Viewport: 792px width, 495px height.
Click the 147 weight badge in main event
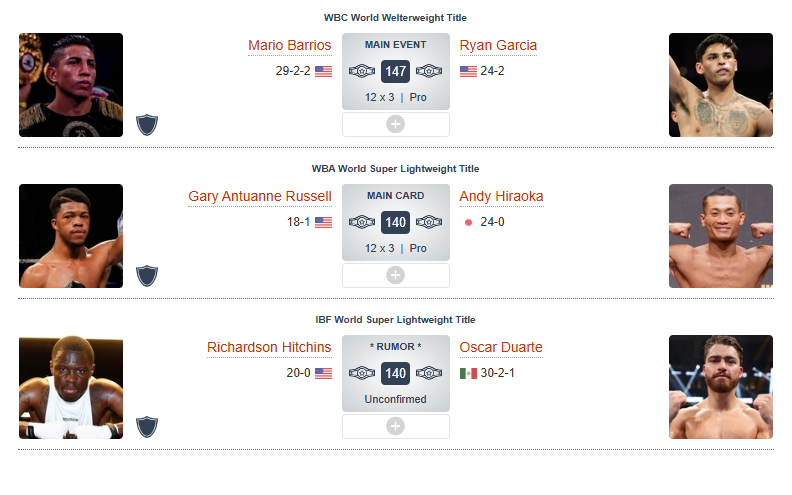395,71
